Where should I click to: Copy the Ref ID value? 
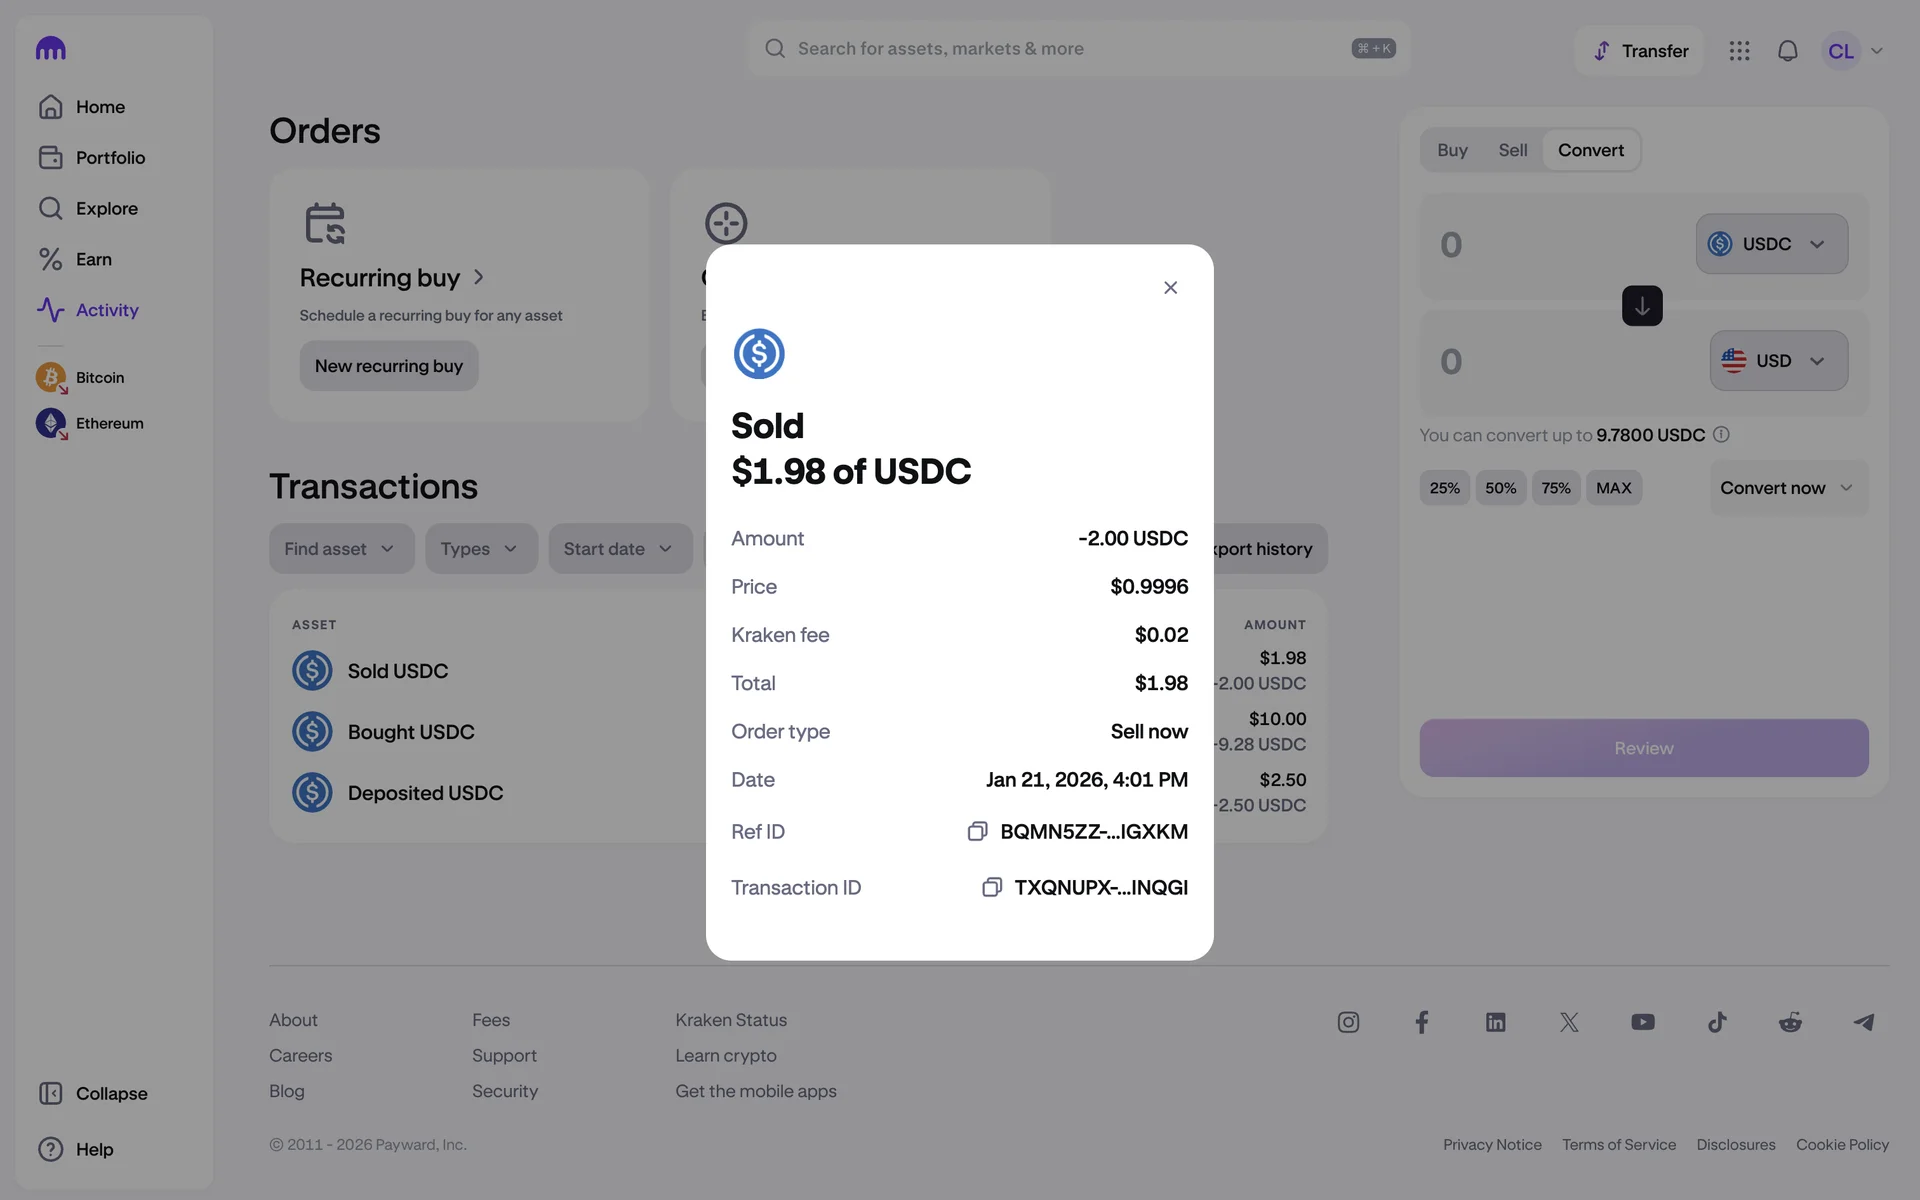tap(977, 832)
